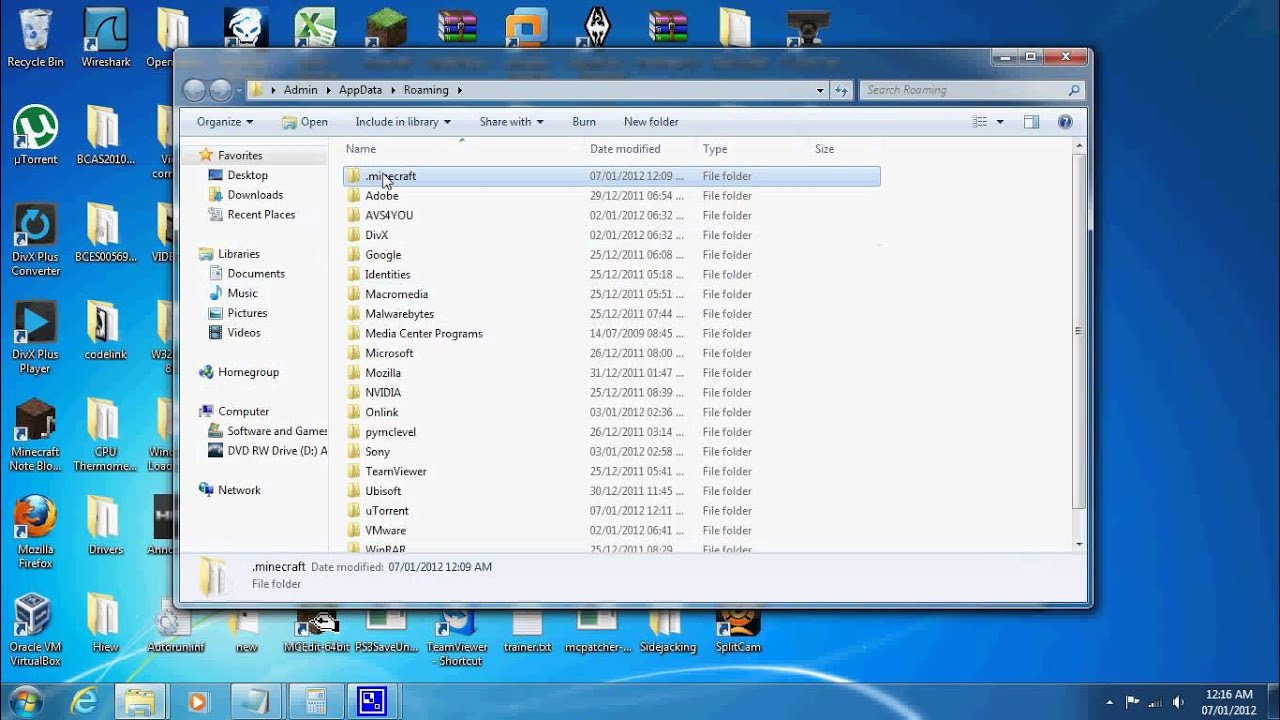Click the Explorer Forward button
This screenshot has height=720, width=1280.
coord(220,90)
